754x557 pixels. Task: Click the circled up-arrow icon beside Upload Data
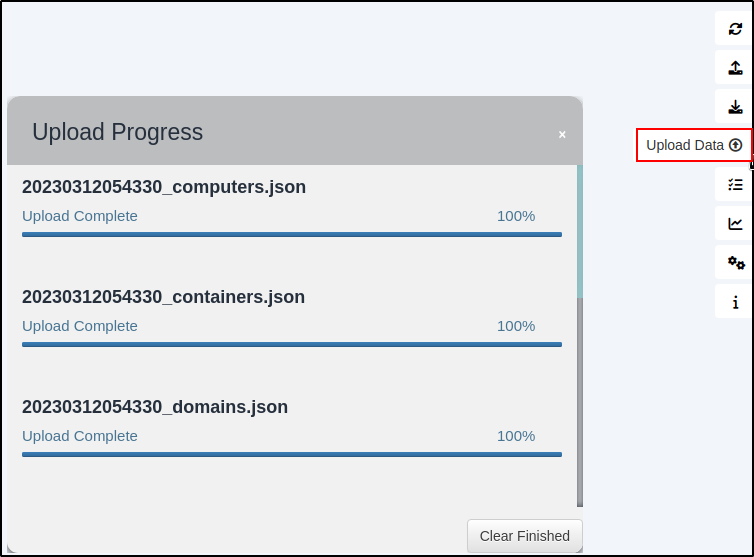(735, 145)
